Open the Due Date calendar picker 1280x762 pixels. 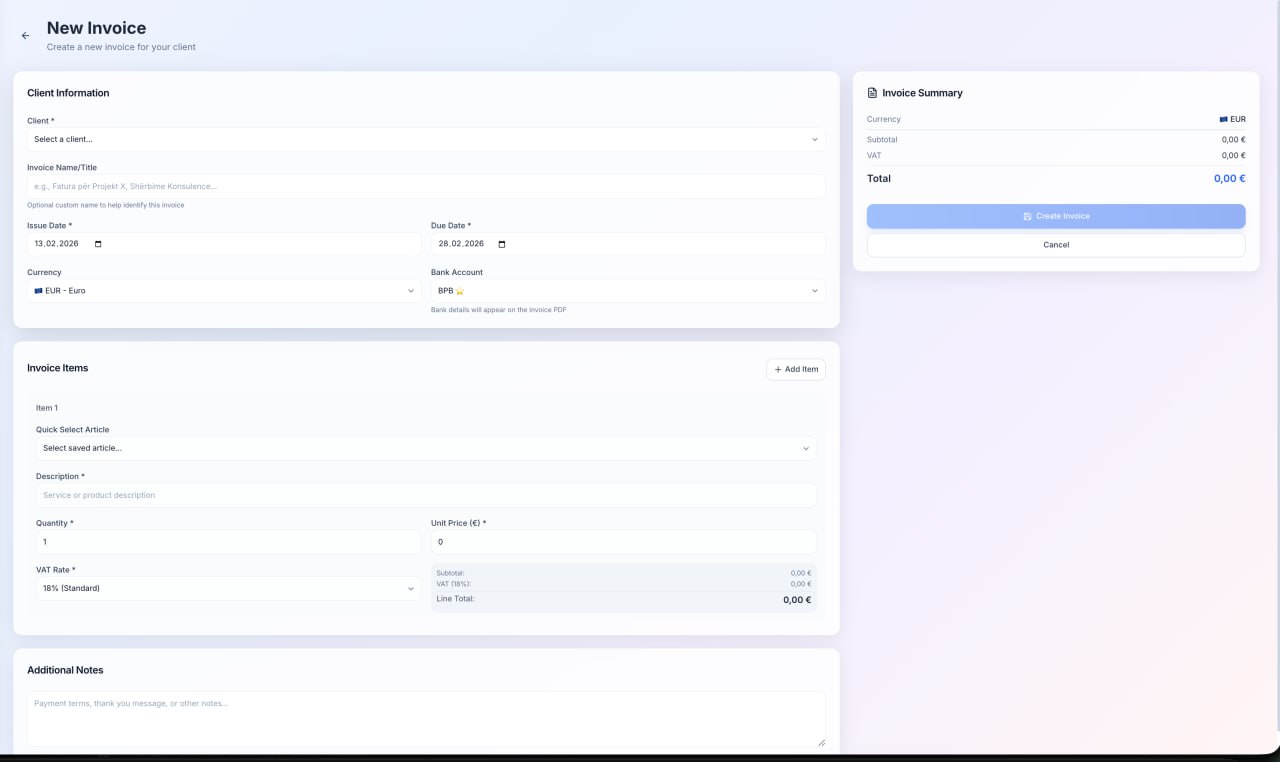(x=501, y=243)
